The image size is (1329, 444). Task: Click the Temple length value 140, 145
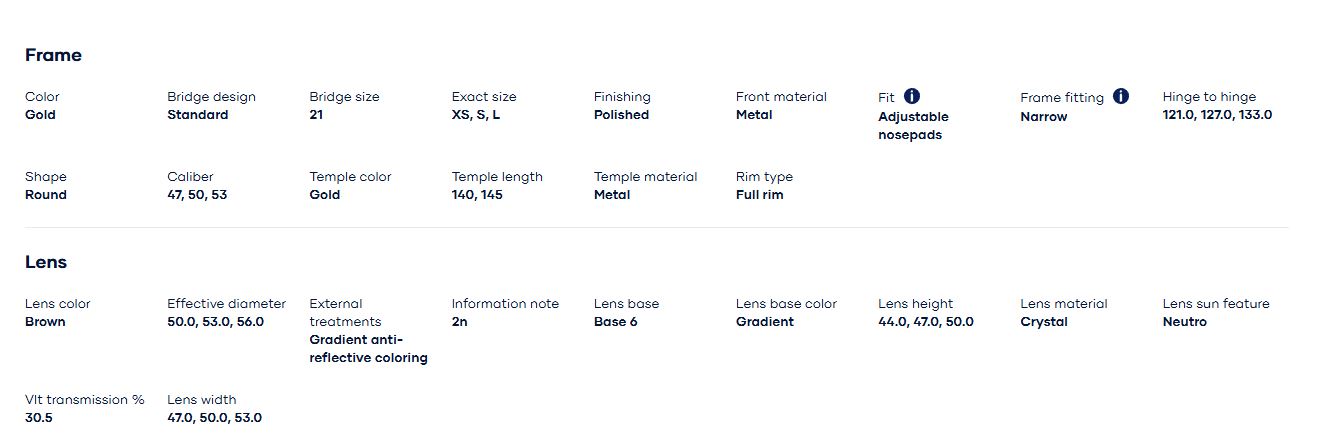click(477, 195)
